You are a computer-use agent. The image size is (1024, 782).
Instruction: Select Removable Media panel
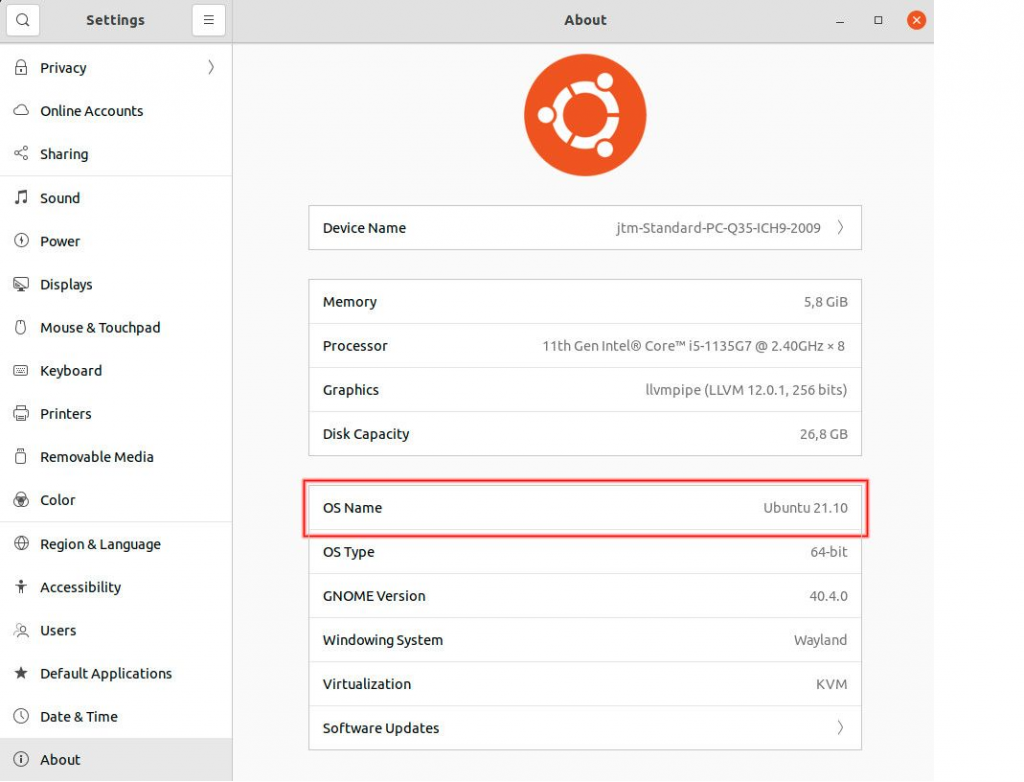coord(116,457)
